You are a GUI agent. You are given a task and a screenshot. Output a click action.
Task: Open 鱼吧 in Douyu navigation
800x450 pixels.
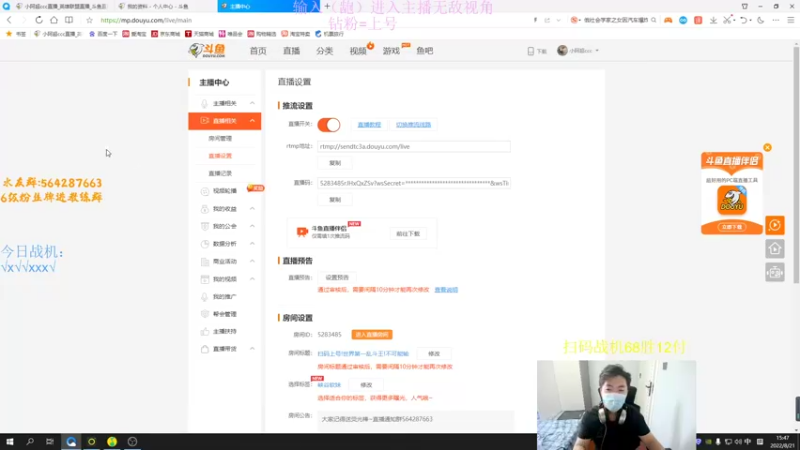pos(424,51)
